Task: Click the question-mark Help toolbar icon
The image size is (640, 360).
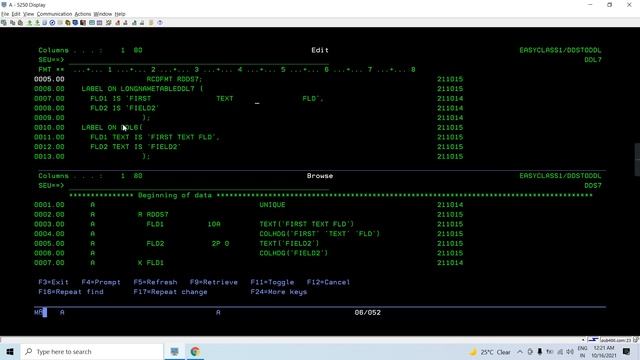Action: (160, 22)
